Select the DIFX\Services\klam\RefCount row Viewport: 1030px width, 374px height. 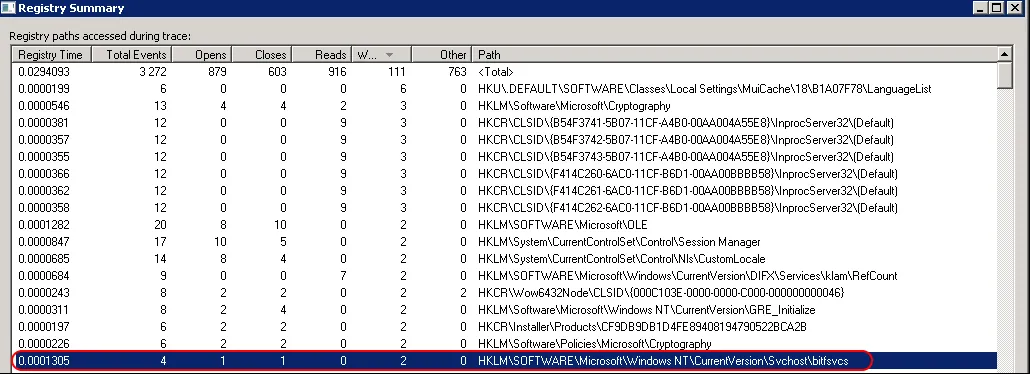point(504,276)
